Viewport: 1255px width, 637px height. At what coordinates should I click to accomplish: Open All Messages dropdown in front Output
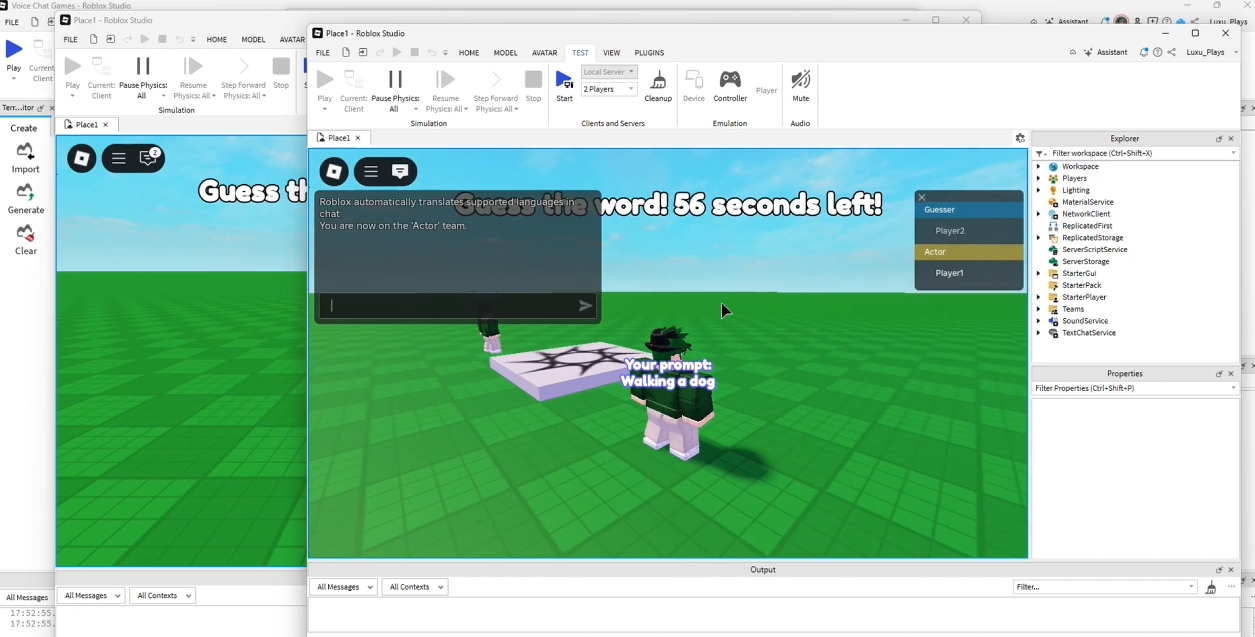[x=343, y=587]
